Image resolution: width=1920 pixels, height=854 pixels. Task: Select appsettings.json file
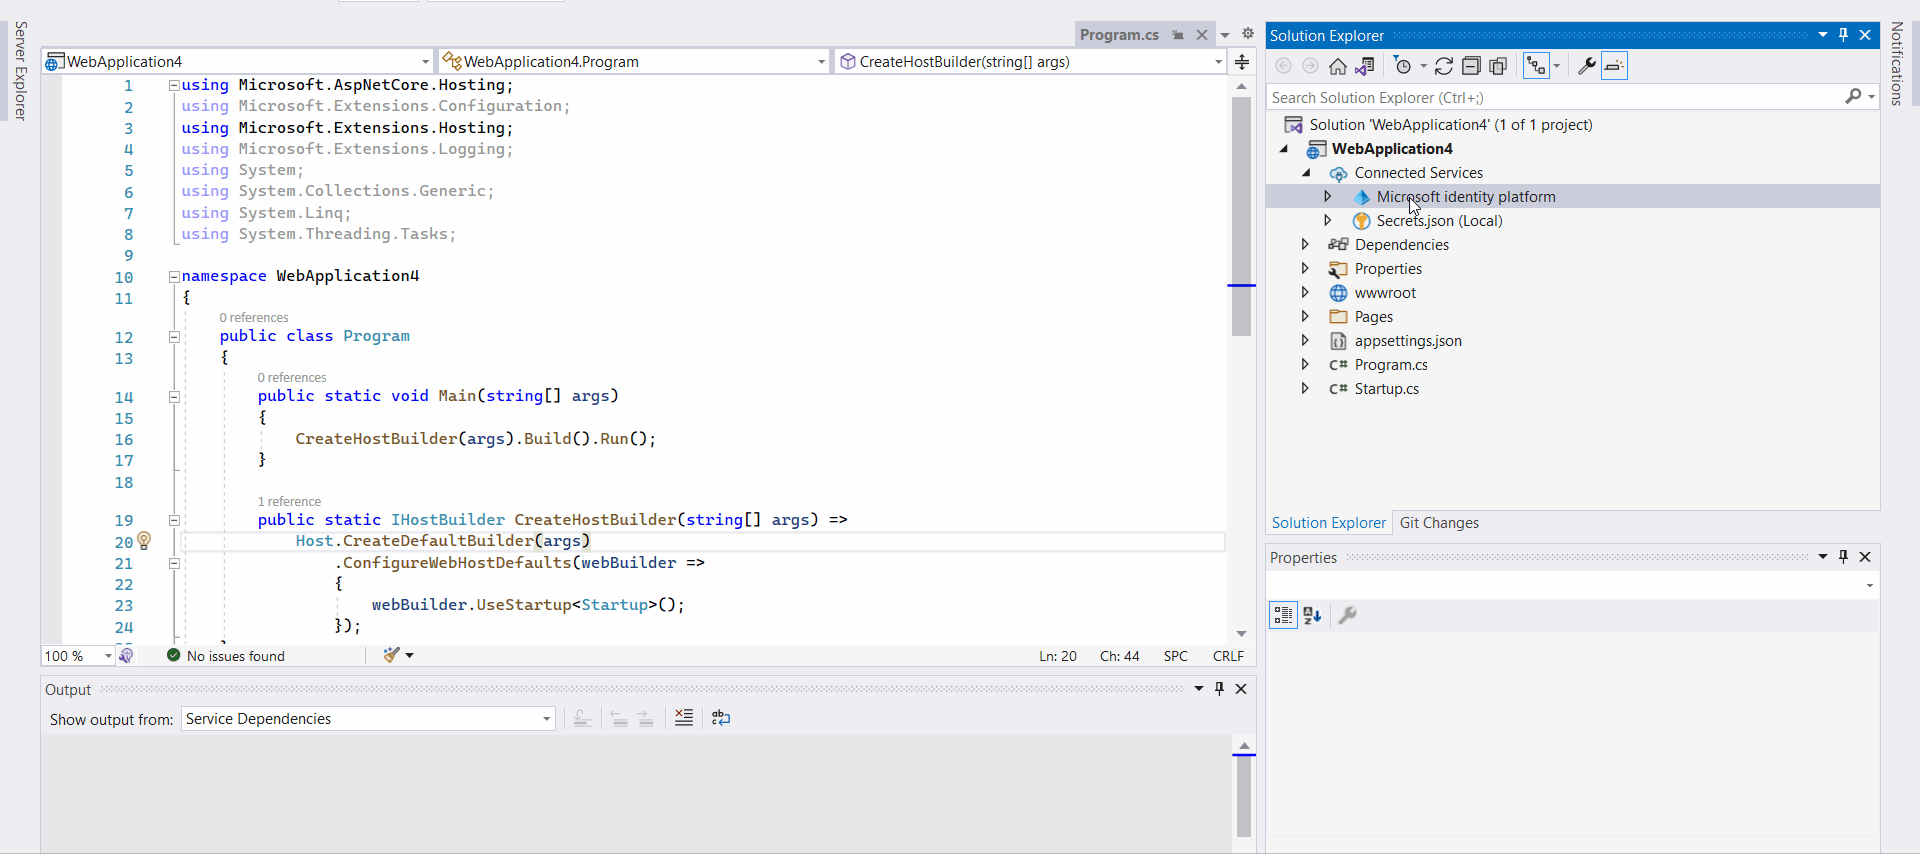click(1408, 341)
